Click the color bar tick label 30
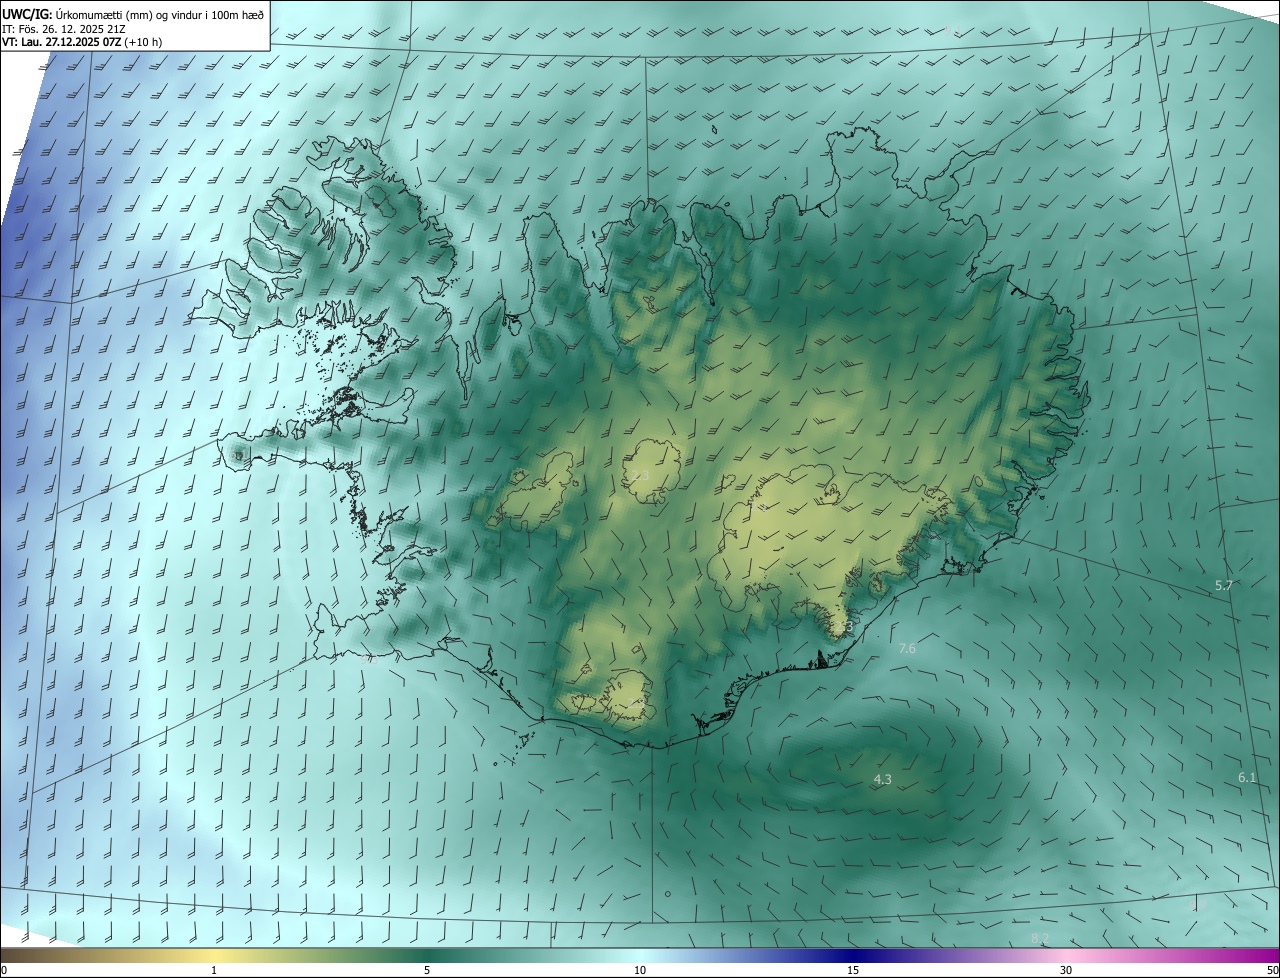 pyautogui.click(x=1066, y=971)
